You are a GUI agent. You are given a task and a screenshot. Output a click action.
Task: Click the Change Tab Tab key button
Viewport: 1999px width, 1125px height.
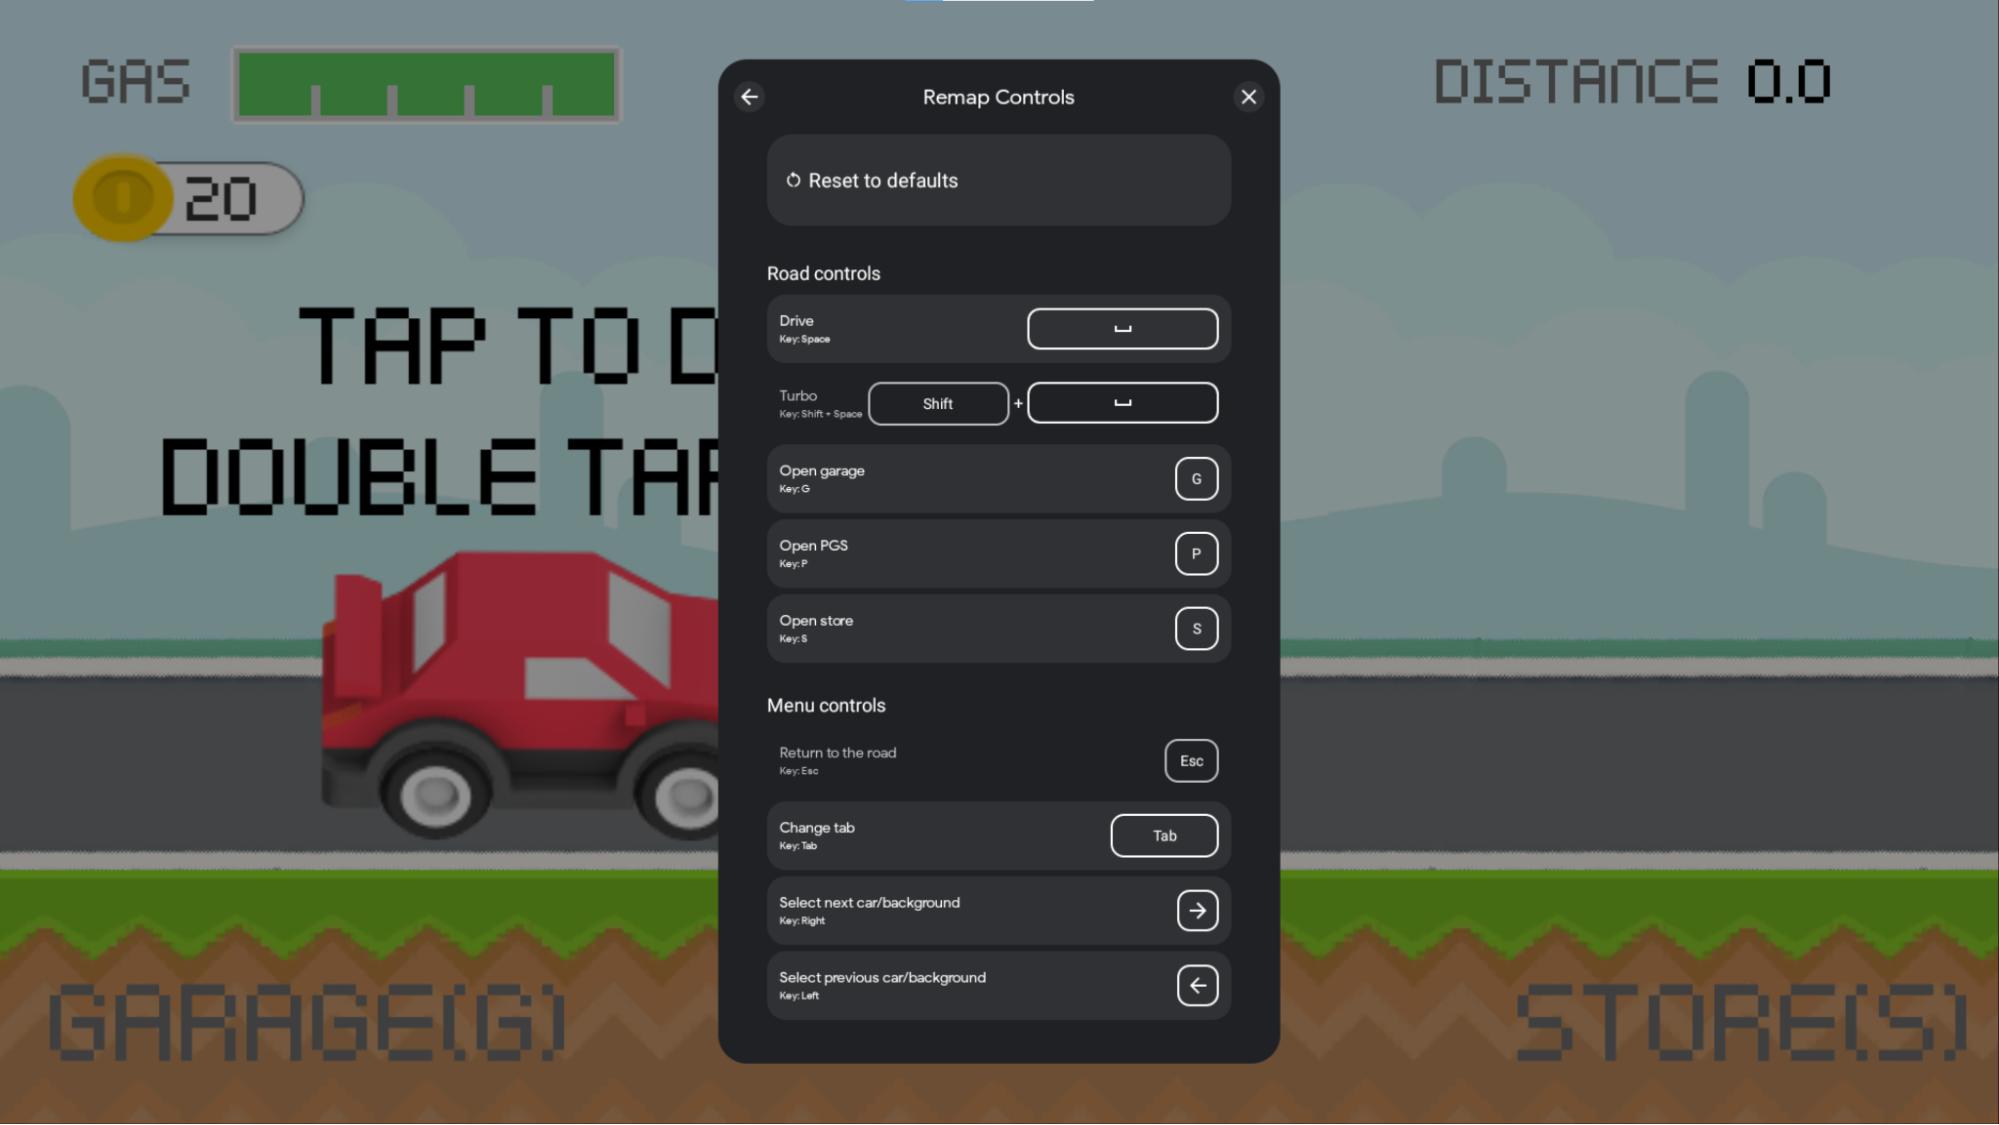coord(1164,835)
